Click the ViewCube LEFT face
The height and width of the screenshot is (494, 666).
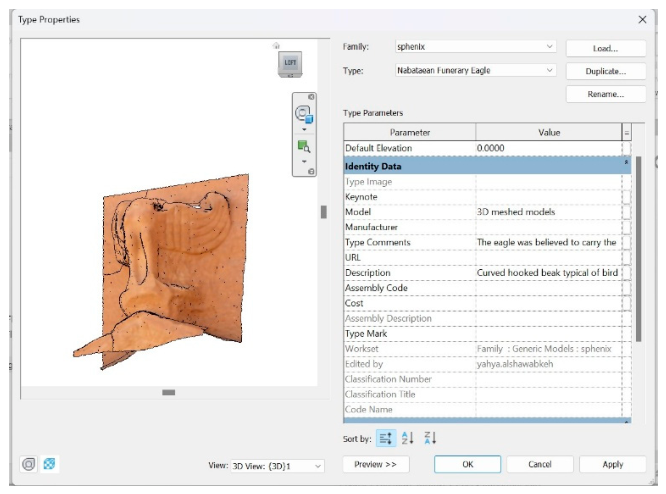click(x=290, y=62)
